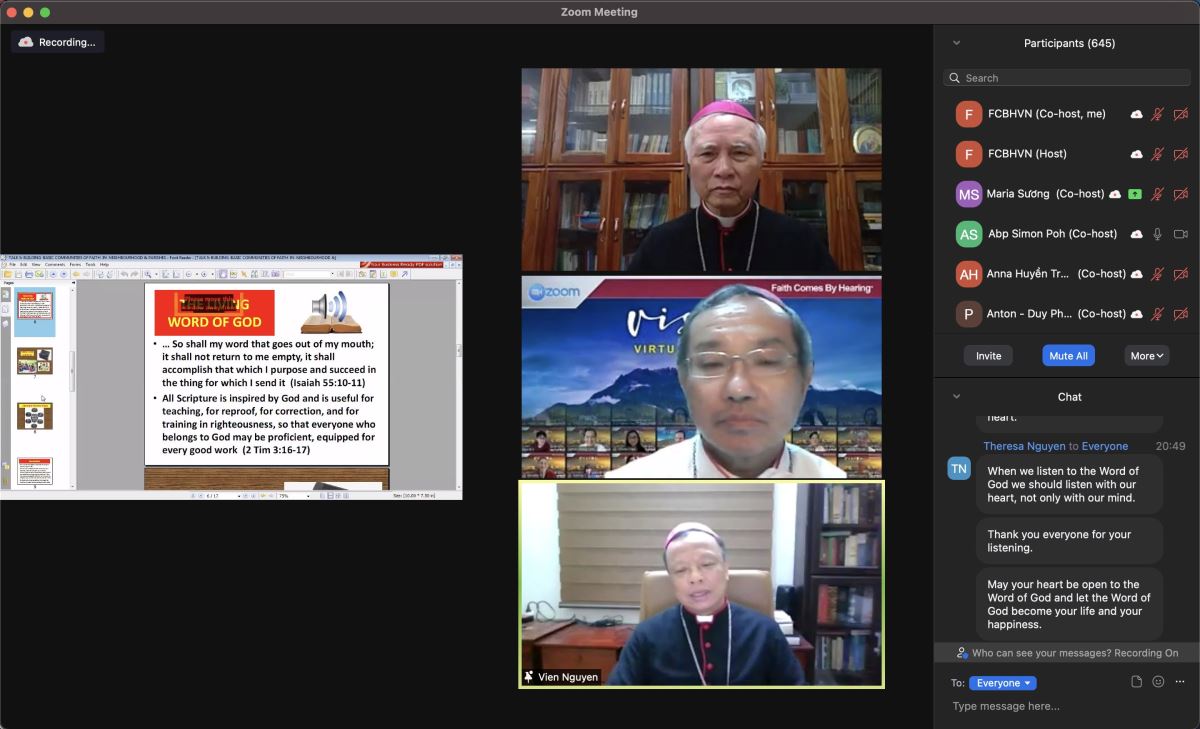Unmute Maria Sương's microphone

point(1158,194)
